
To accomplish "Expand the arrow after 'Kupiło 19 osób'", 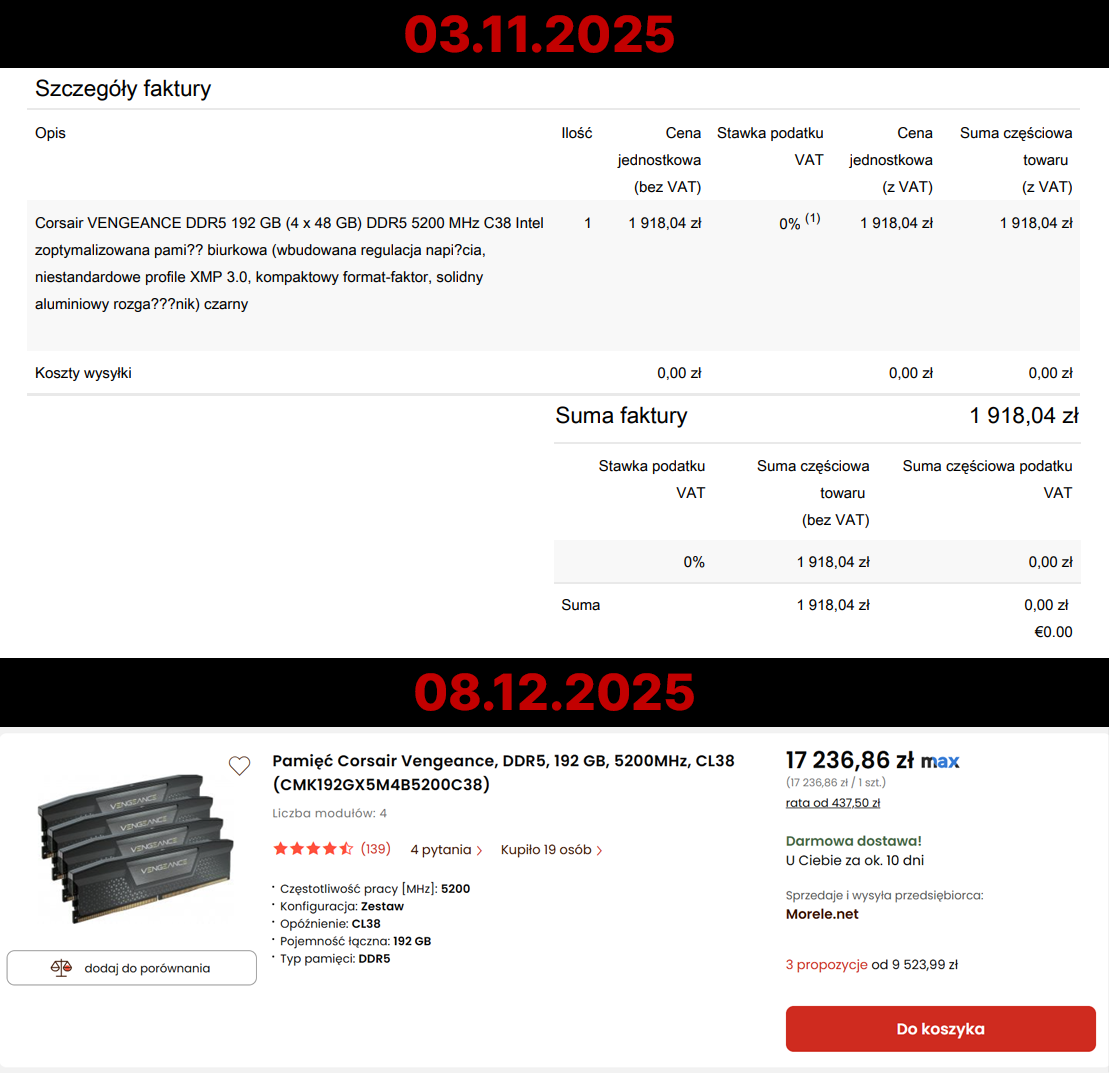I will [599, 850].
